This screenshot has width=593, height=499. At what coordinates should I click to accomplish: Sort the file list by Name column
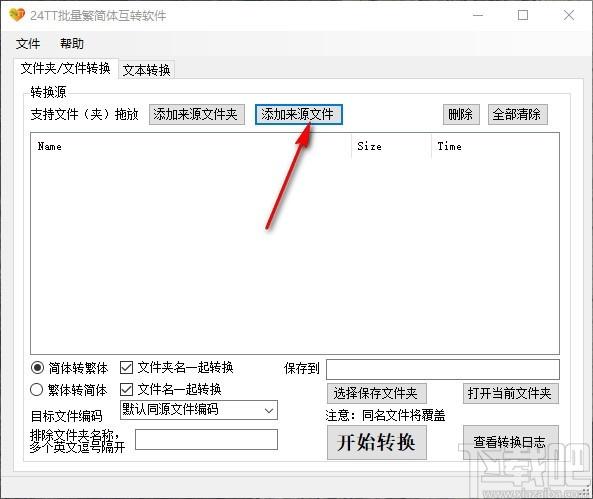(50, 146)
